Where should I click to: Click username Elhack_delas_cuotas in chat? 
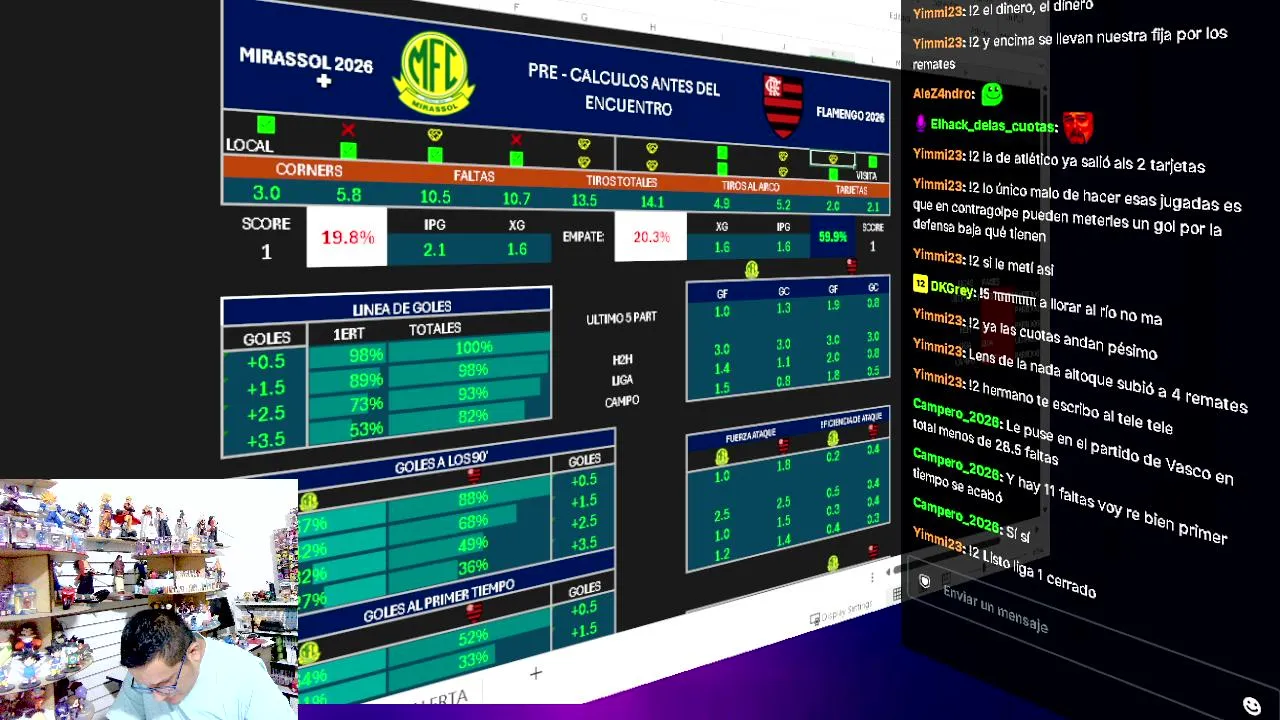click(x=993, y=127)
